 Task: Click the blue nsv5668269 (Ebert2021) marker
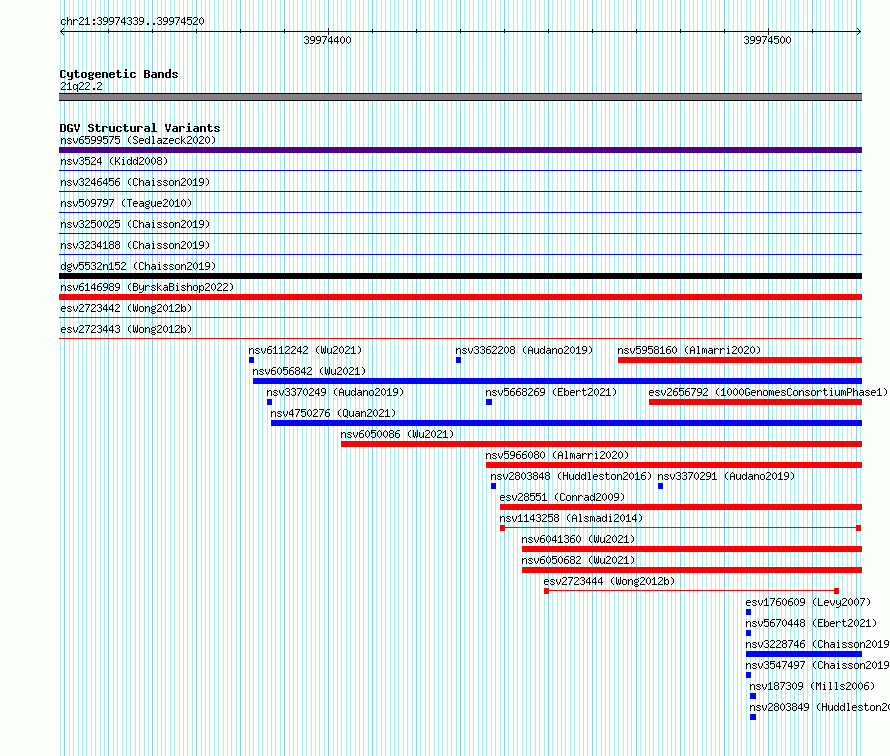point(489,402)
